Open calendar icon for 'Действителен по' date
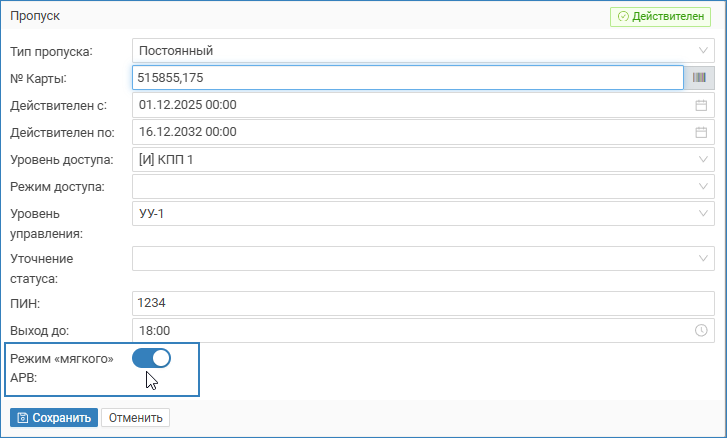This screenshot has width=727, height=438. click(x=700, y=132)
